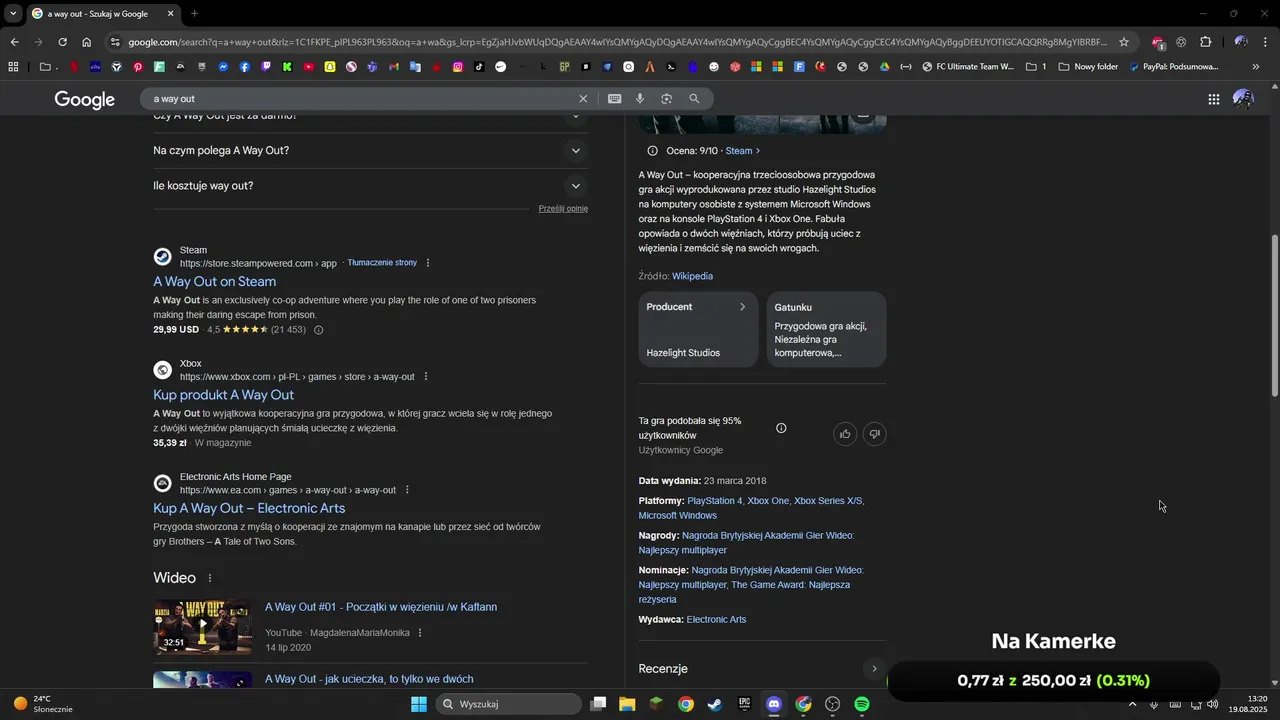
Task: Open the Spotify taskbar icon
Action: (862, 704)
